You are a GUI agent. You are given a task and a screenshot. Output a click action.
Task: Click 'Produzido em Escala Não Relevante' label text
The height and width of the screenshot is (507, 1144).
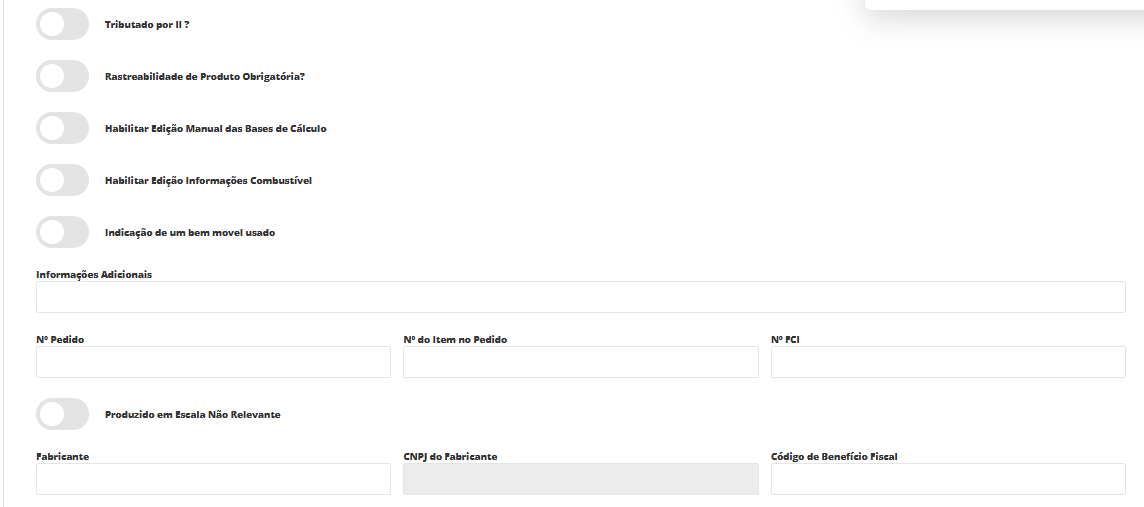coord(192,414)
